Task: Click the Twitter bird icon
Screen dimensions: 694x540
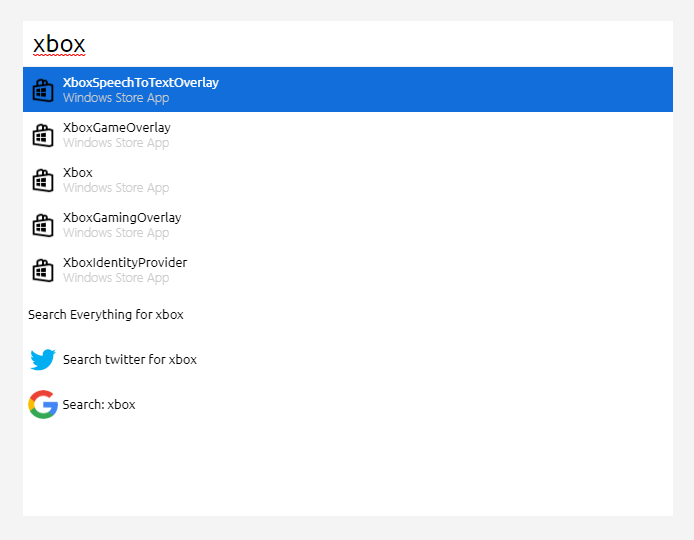Action: (43, 359)
